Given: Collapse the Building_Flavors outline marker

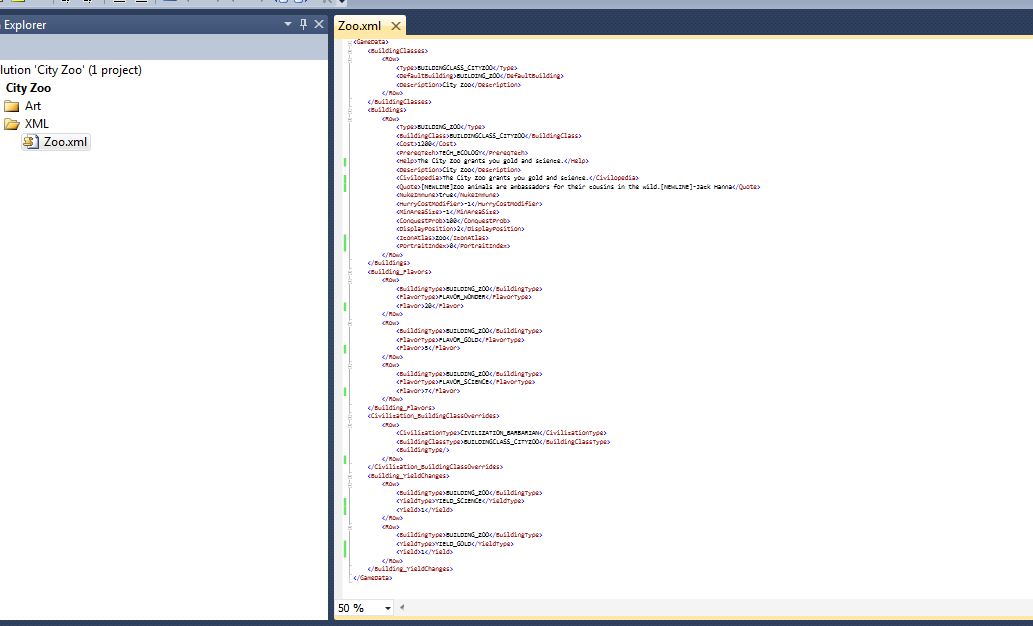Looking at the screenshot, I should tap(349, 271).
